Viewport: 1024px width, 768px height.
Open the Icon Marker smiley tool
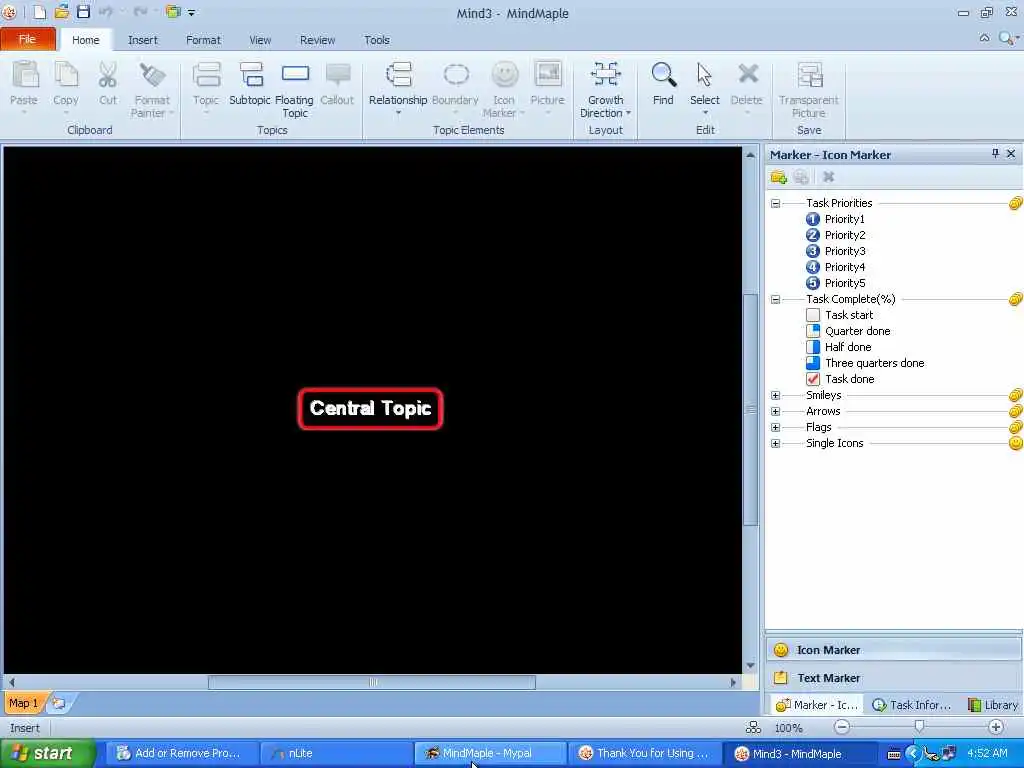pos(504,76)
